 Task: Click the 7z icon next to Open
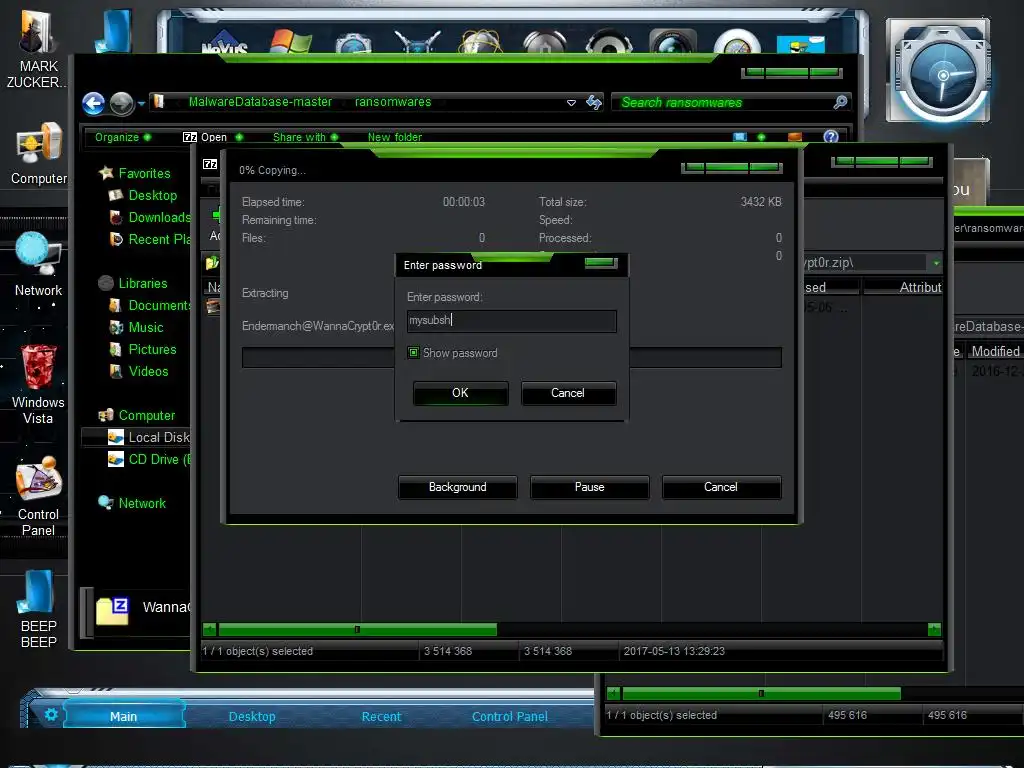(x=189, y=137)
